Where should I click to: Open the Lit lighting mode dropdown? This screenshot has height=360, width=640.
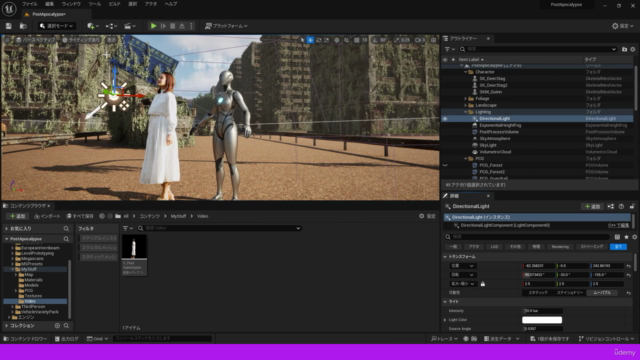(x=81, y=40)
